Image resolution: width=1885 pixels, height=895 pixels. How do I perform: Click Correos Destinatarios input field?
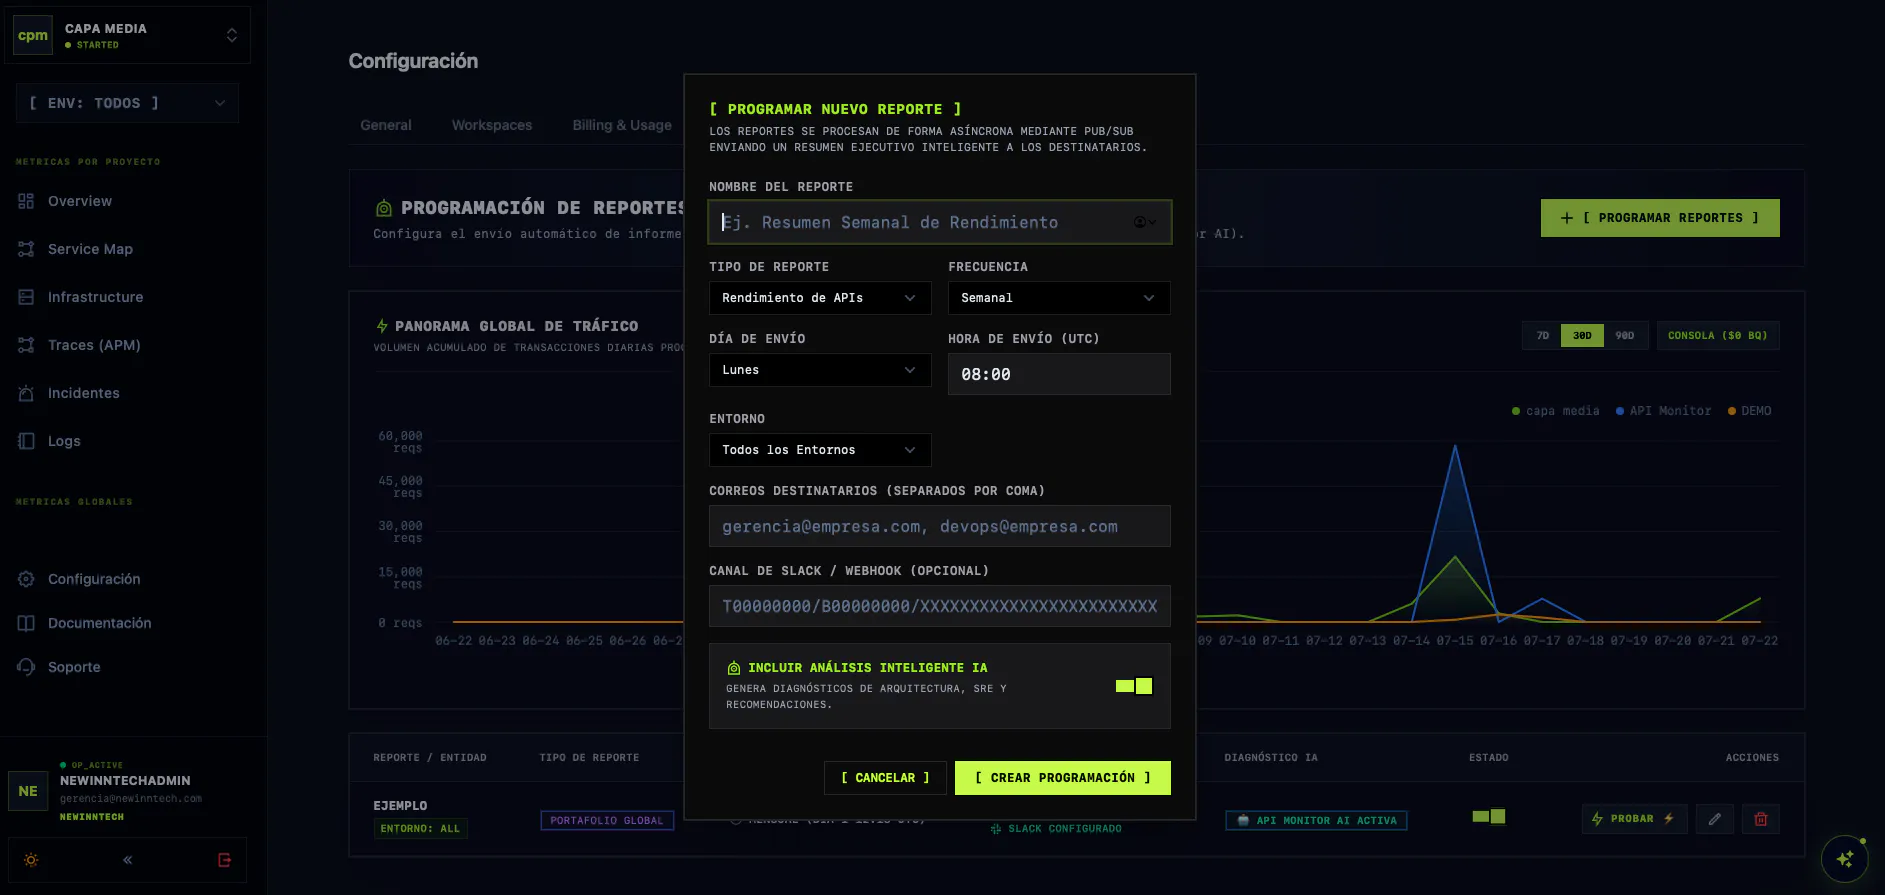pos(939,526)
